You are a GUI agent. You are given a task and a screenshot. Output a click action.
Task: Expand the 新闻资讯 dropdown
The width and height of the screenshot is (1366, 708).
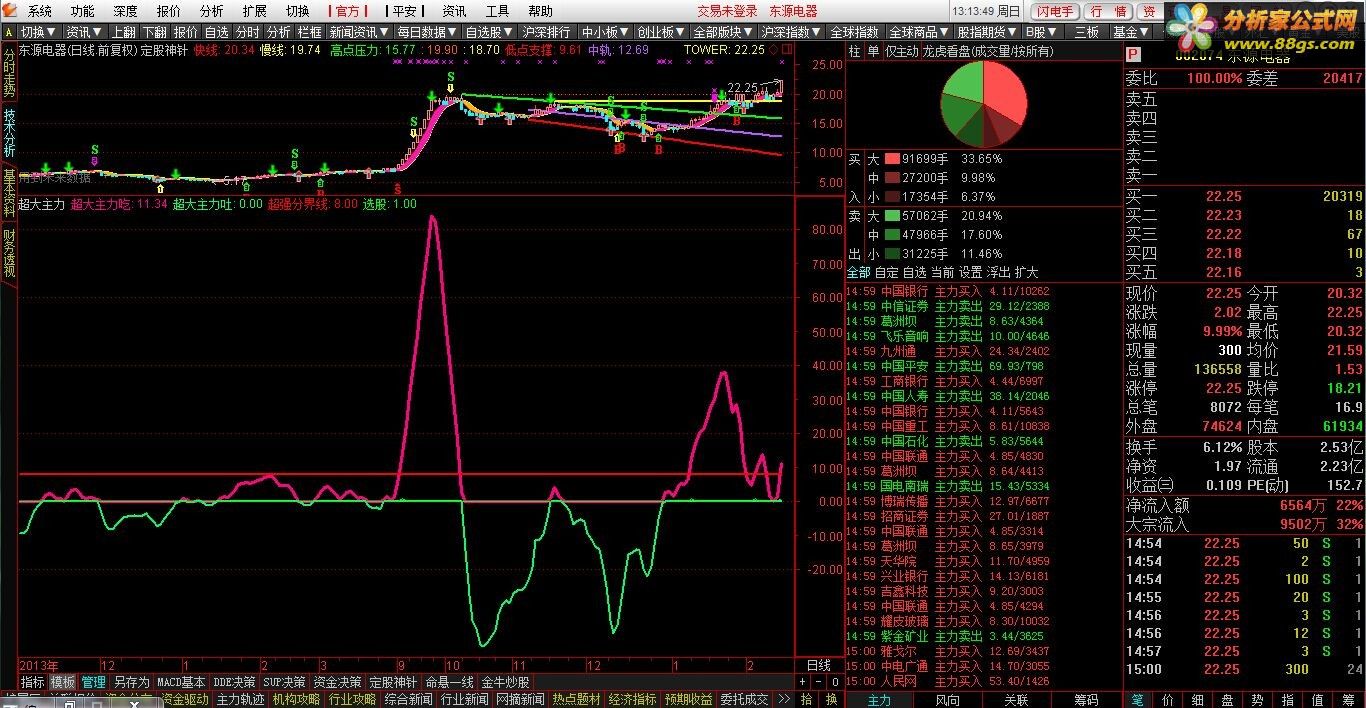358,32
